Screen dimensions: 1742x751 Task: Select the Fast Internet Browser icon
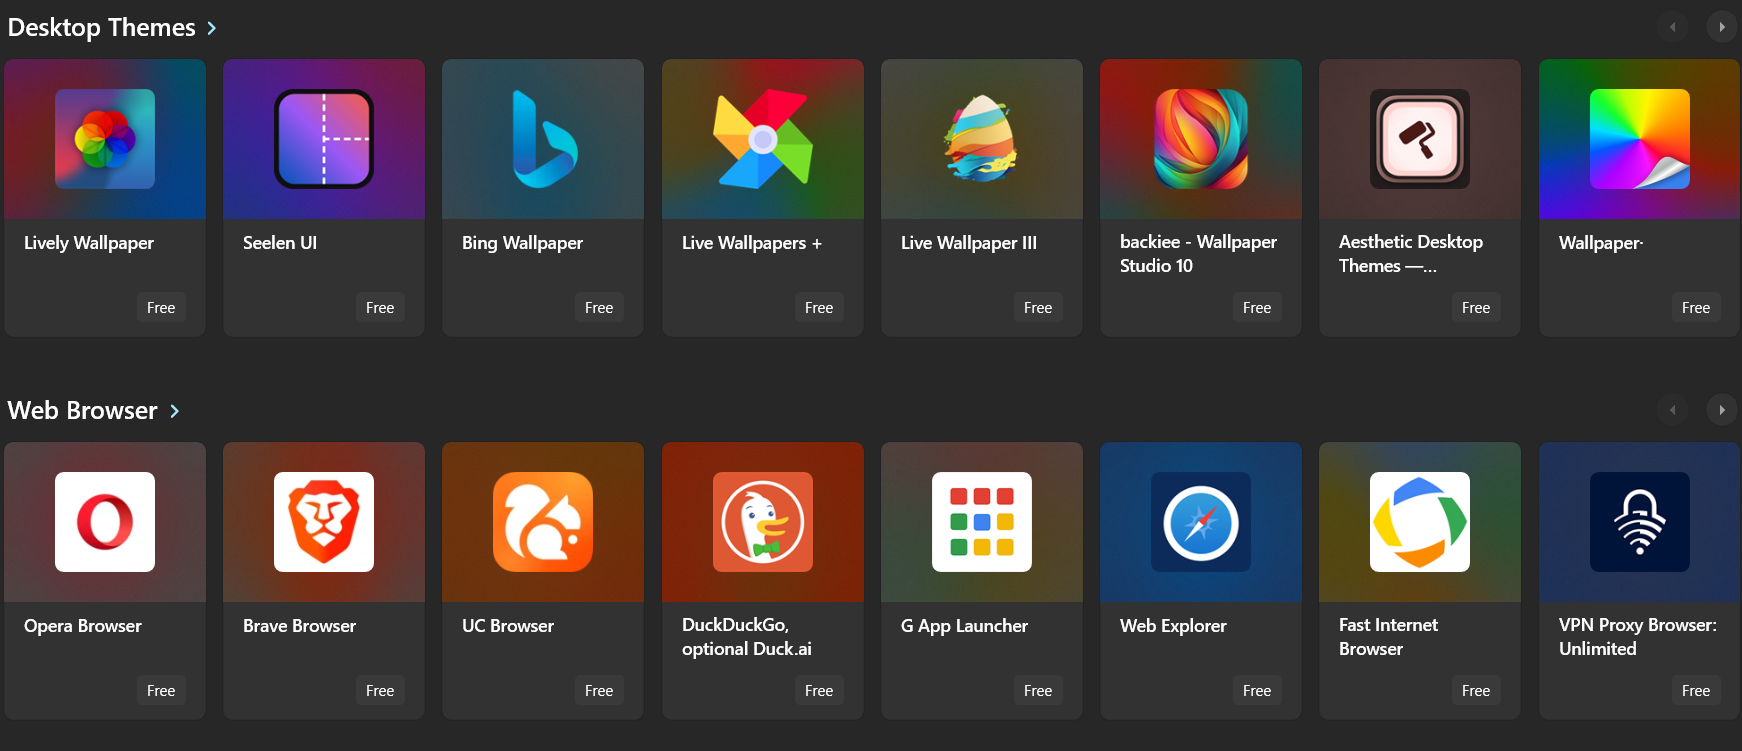pyautogui.click(x=1420, y=522)
